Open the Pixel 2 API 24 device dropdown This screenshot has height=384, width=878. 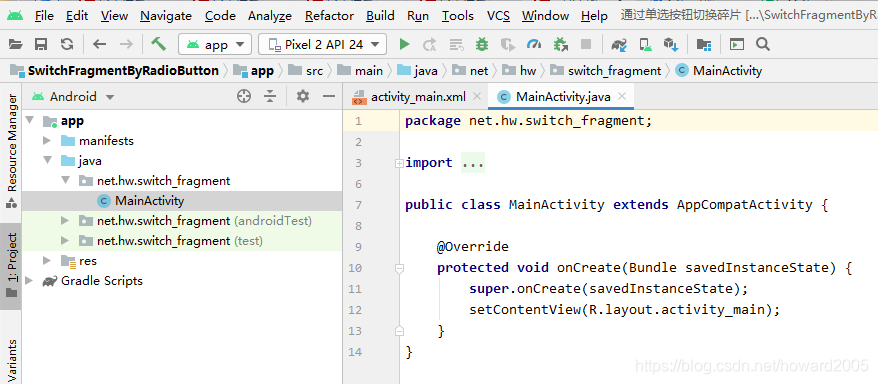click(x=323, y=44)
